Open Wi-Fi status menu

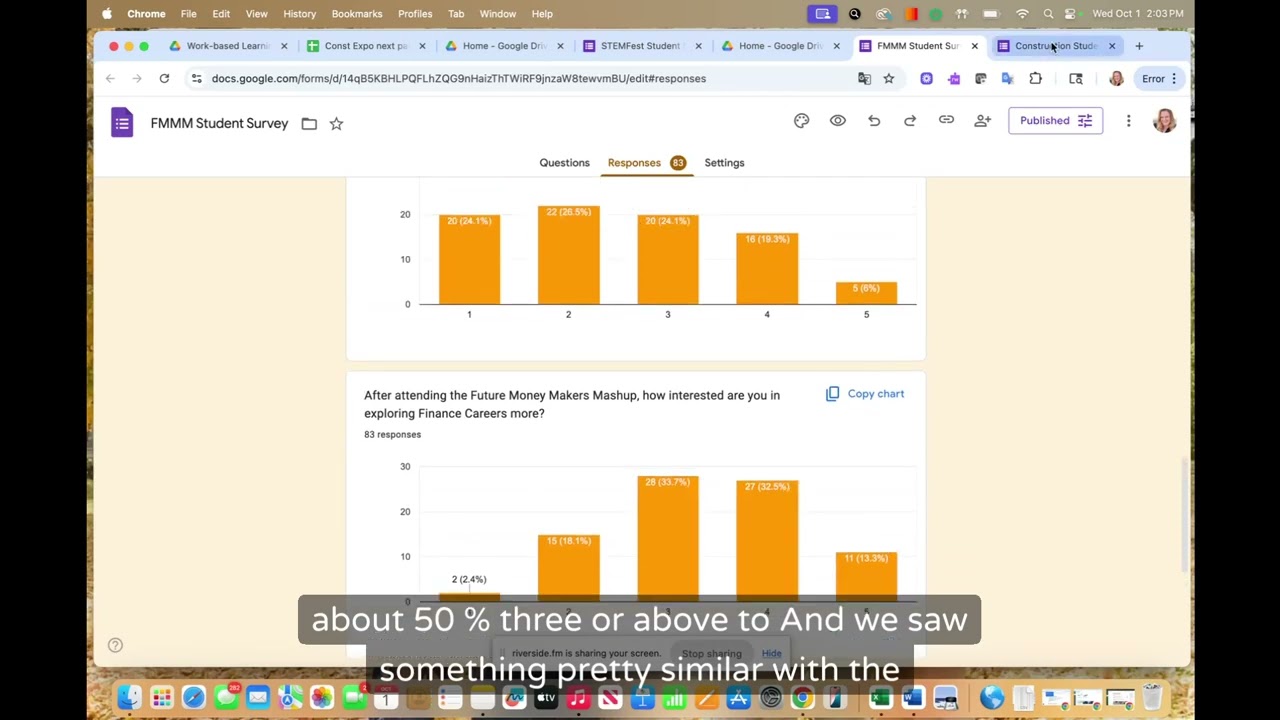coord(1022,14)
